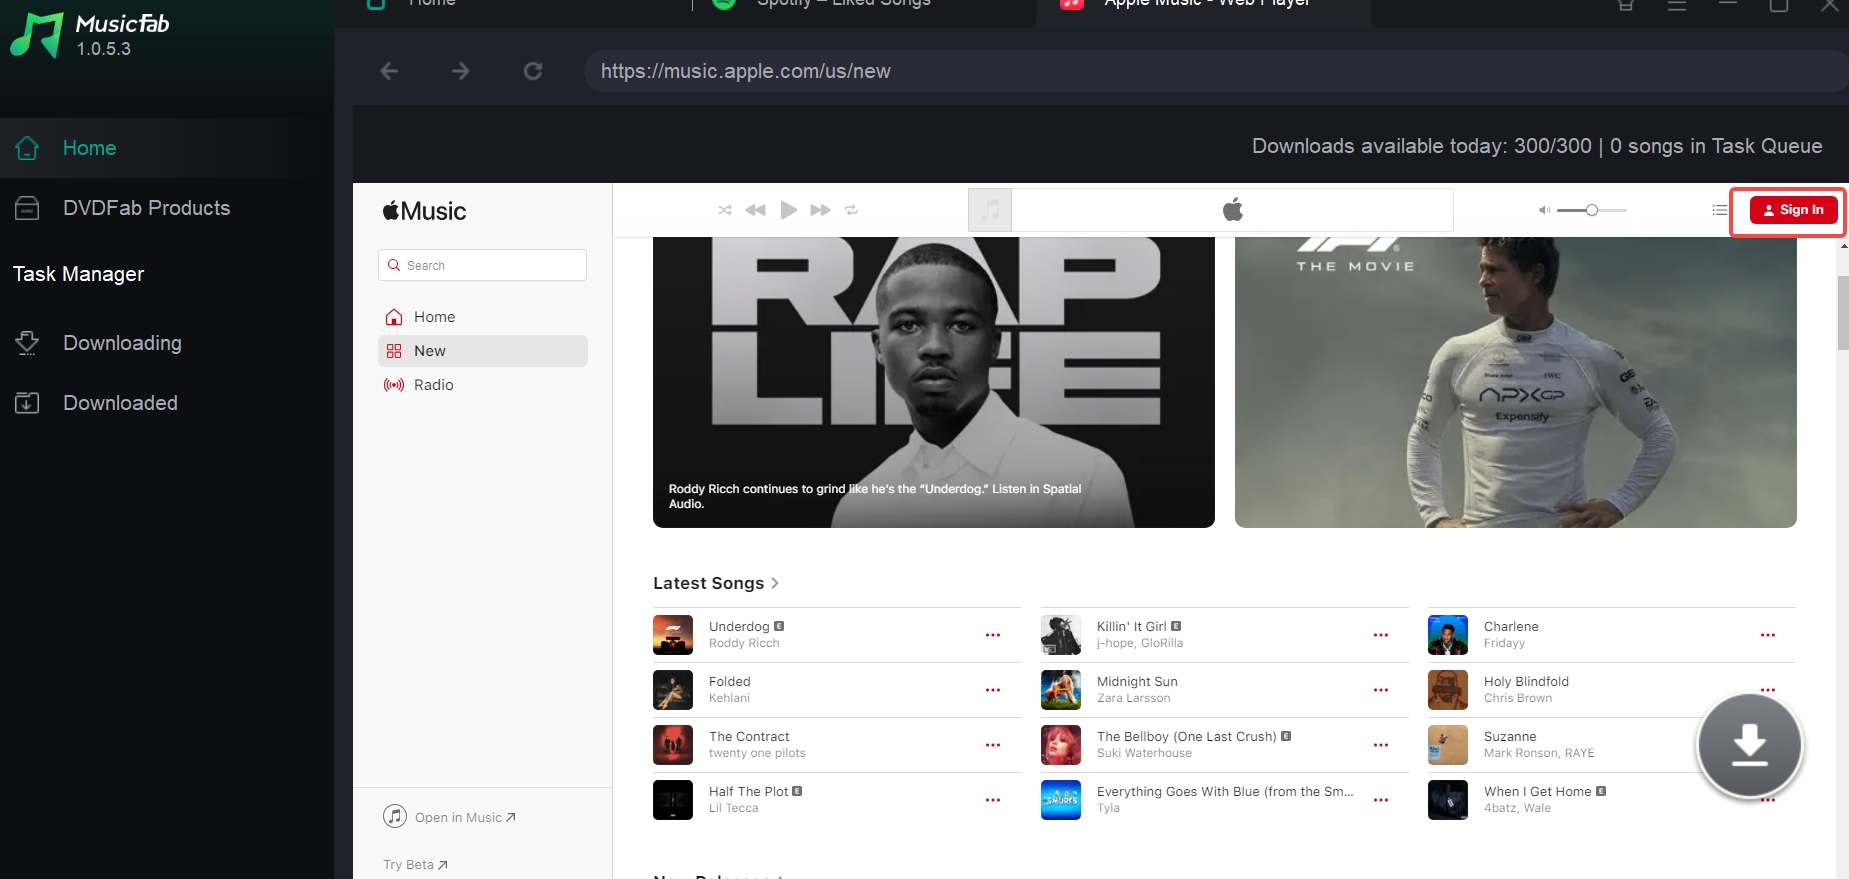Toggle the repeat playback mode

851,210
